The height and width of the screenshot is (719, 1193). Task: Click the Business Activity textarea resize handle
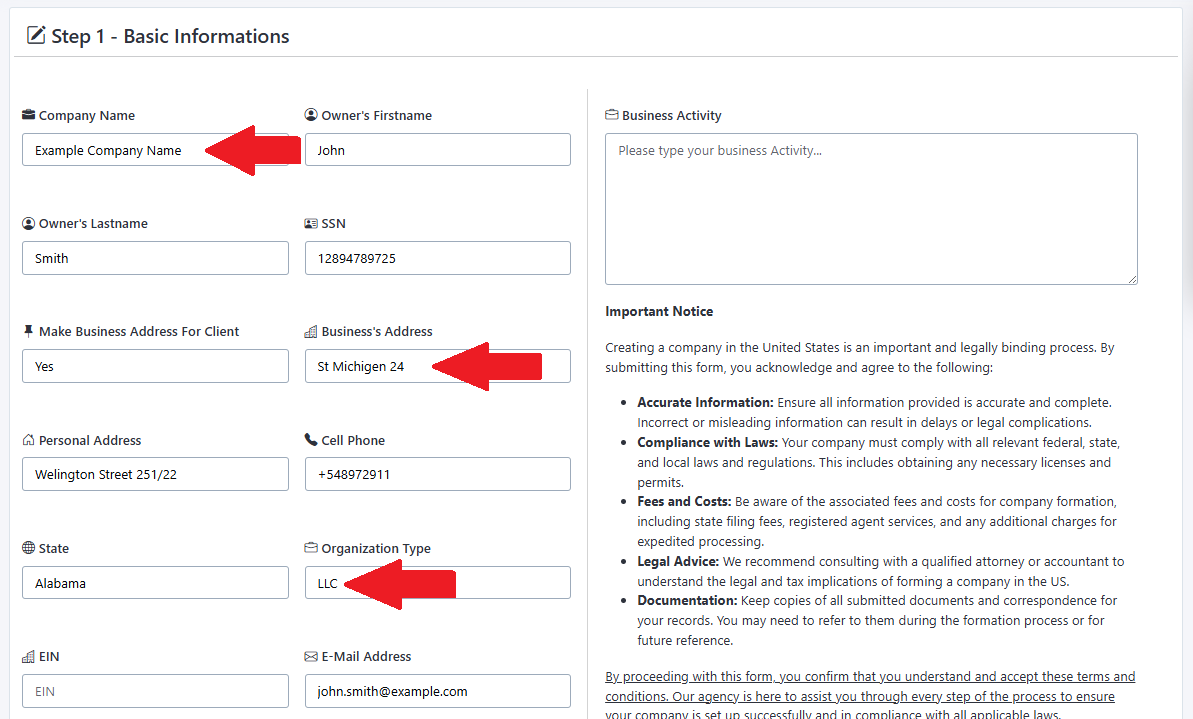tap(1132, 279)
